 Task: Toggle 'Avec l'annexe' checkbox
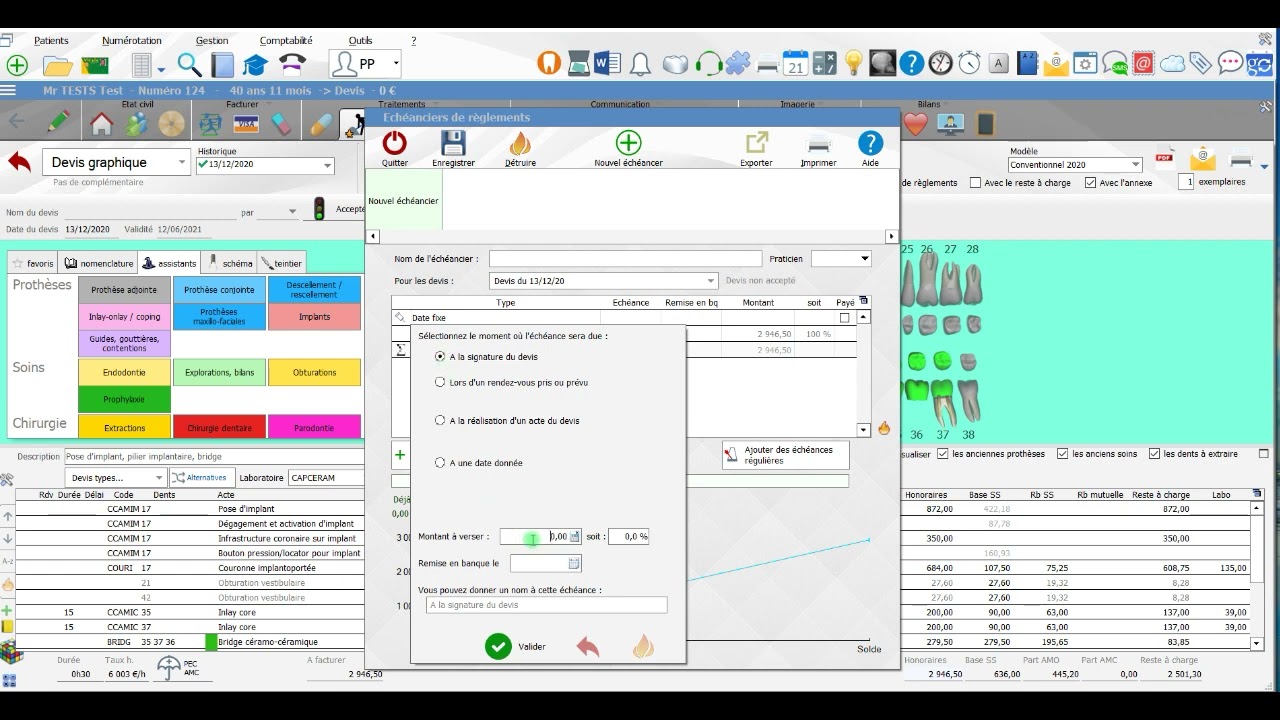(x=1090, y=183)
